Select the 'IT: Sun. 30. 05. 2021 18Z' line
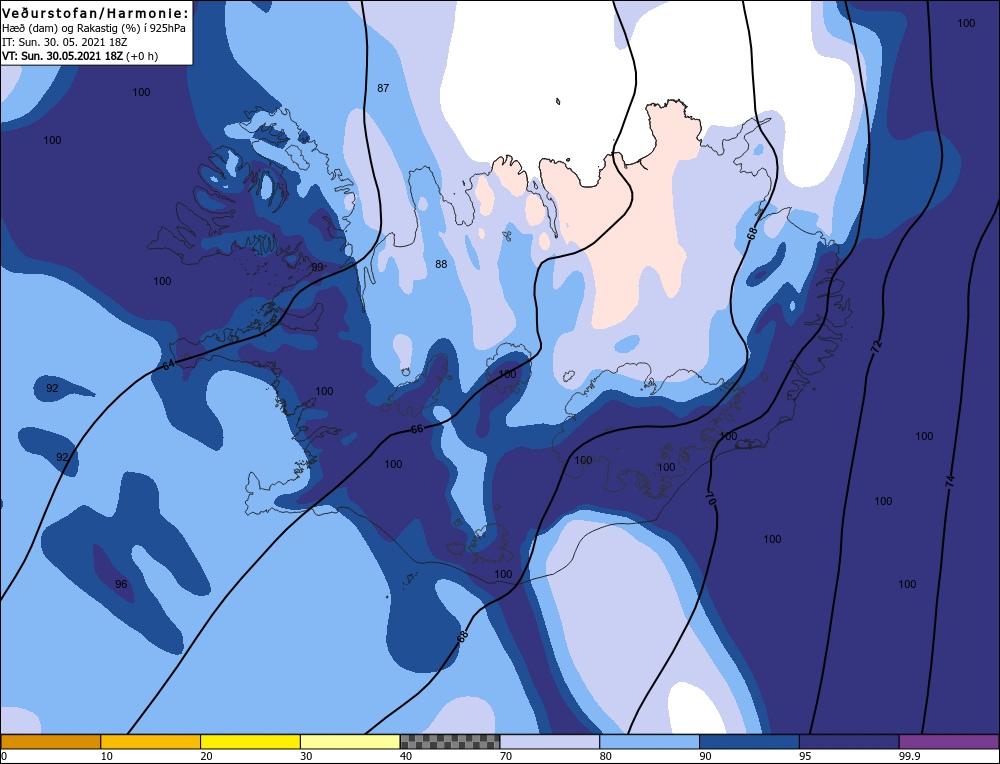Image resolution: width=1000 pixels, height=764 pixels. point(64,42)
